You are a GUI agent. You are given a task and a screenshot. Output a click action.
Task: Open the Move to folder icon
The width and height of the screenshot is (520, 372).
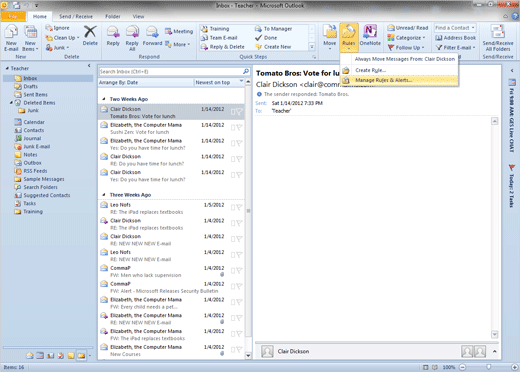click(330, 32)
